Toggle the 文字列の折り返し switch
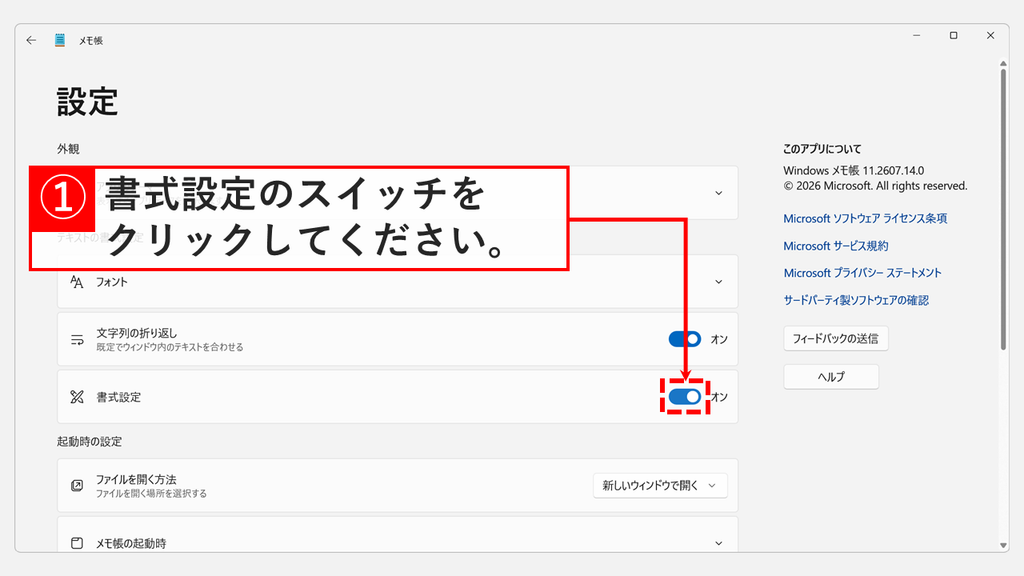 point(684,339)
